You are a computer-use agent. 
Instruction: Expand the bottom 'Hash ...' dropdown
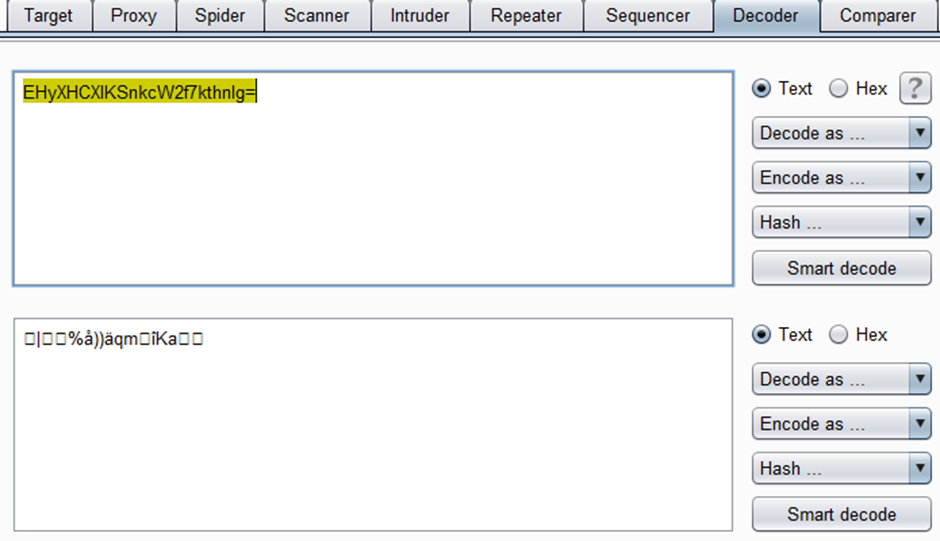(842, 468)
